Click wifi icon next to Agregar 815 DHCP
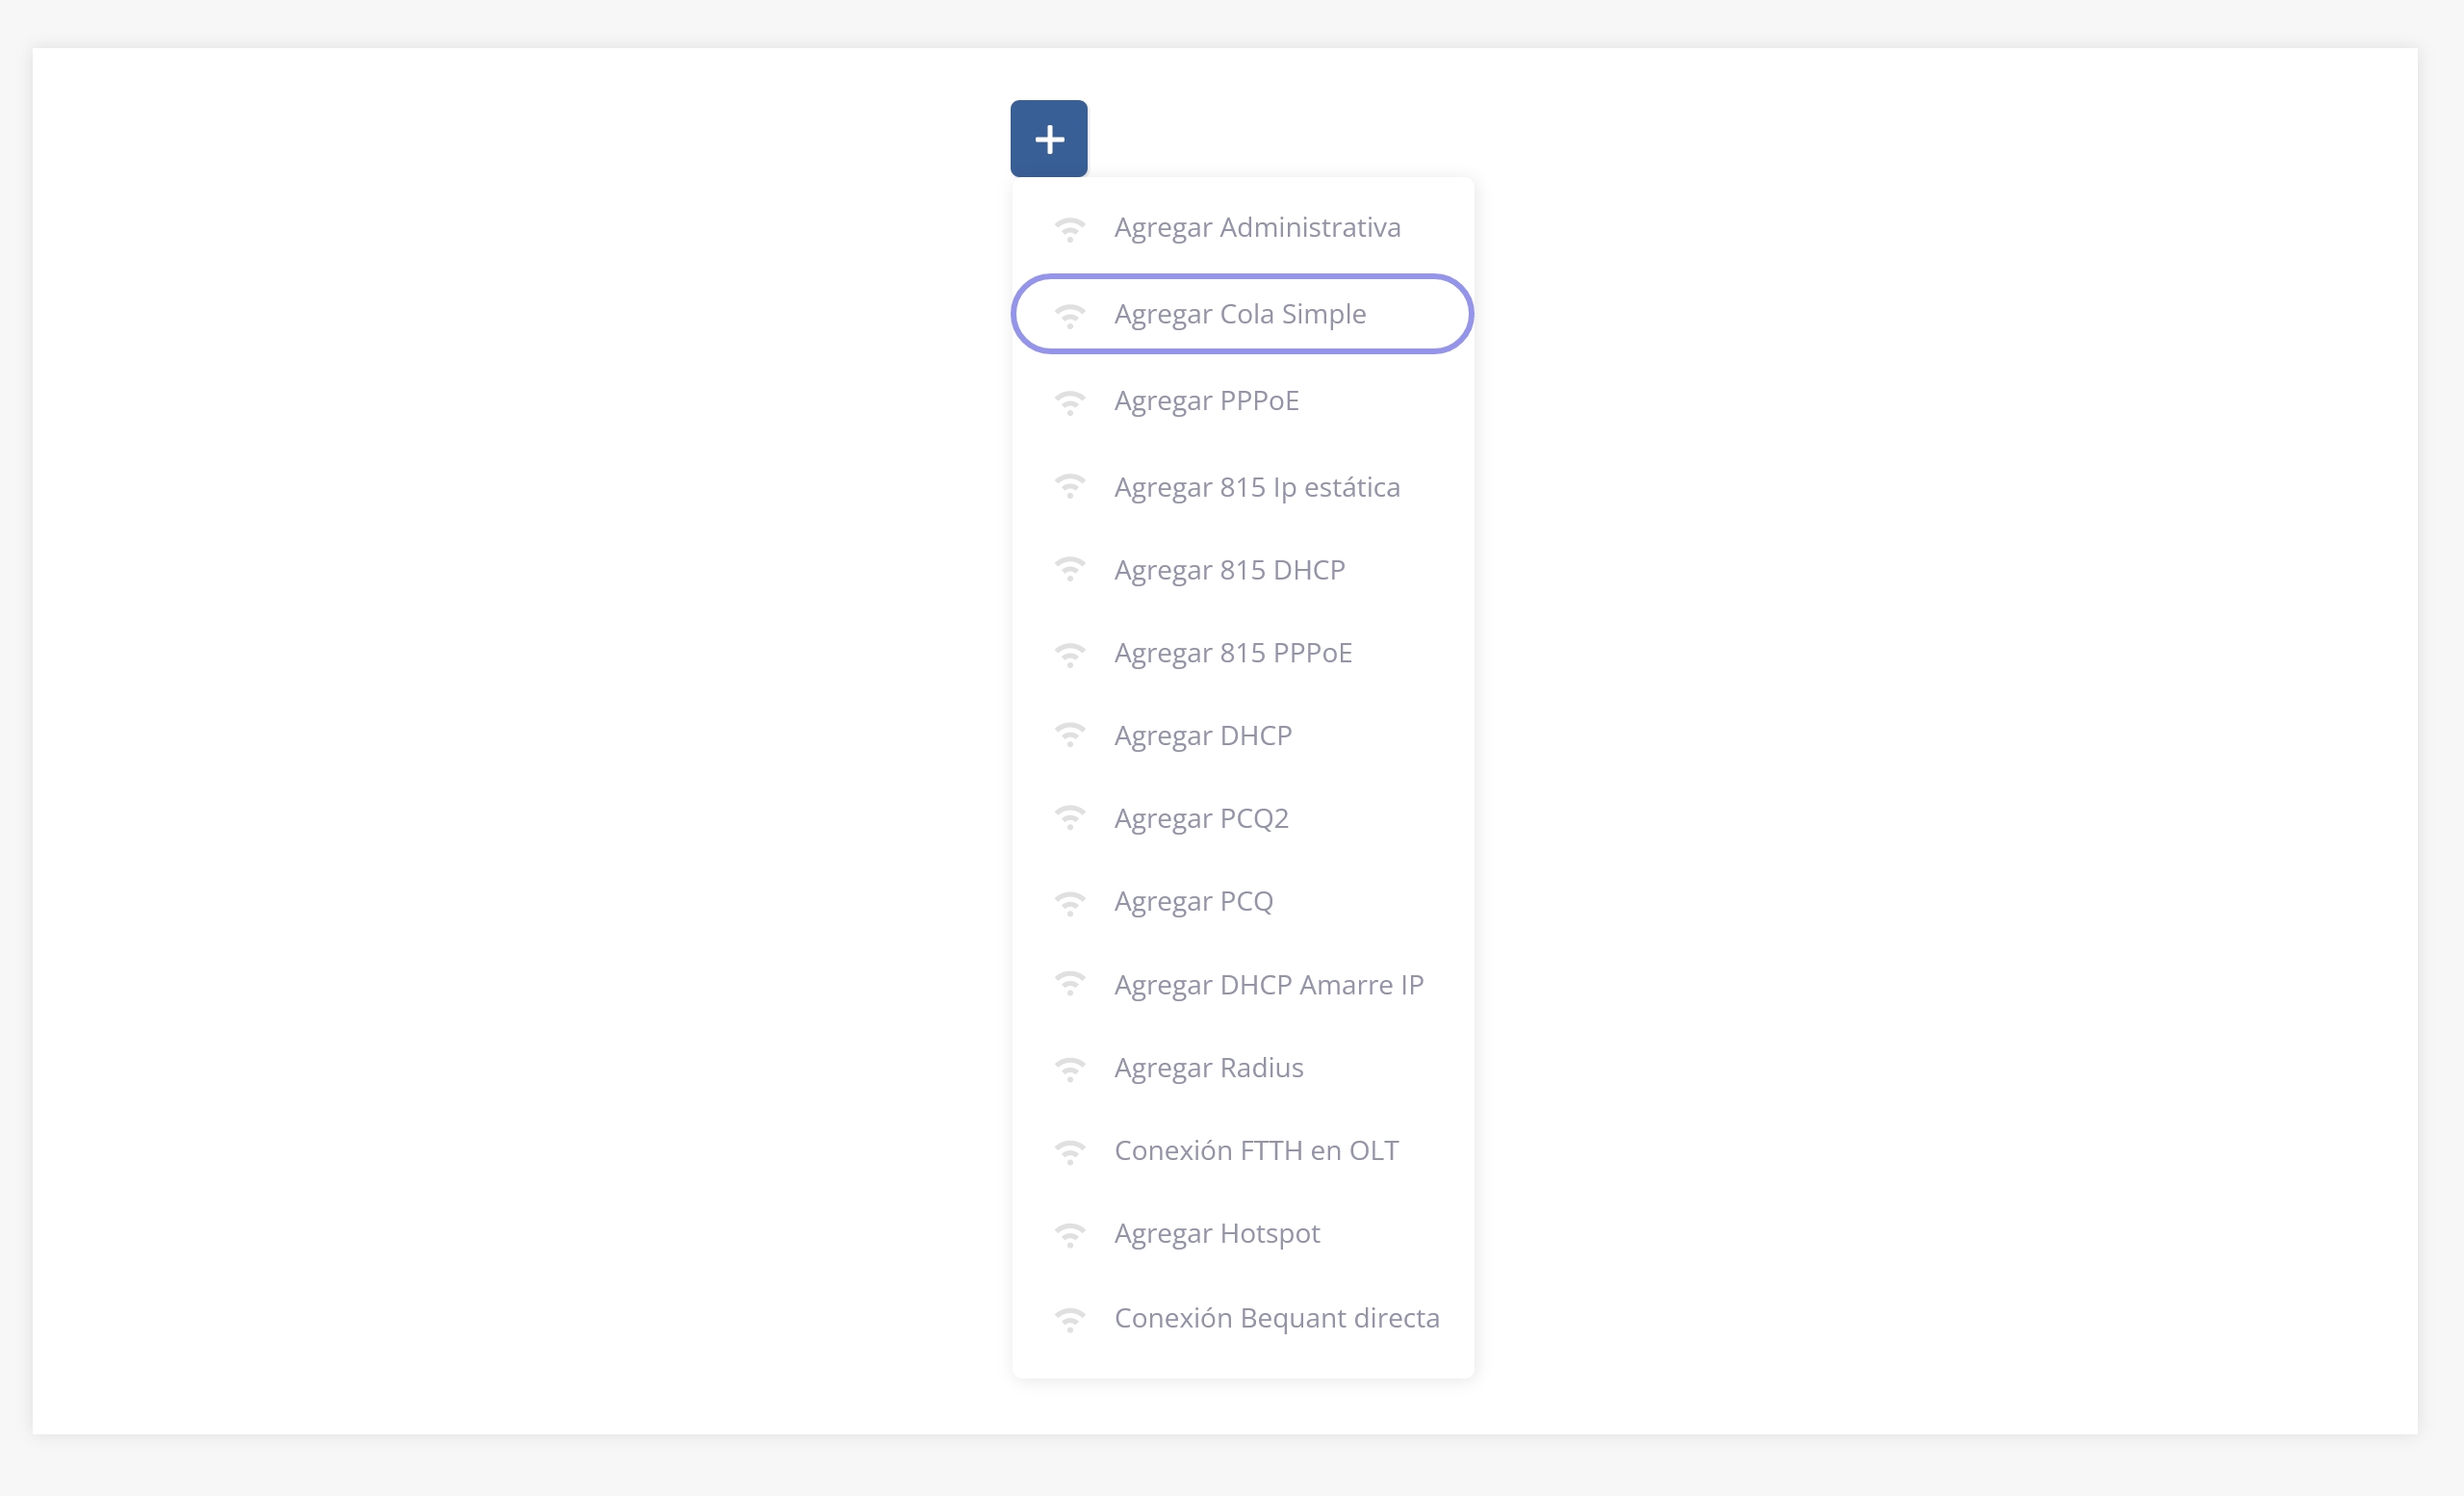Image resolution: width=2464 pixels, height=1496 pixels. [1069, 570]
